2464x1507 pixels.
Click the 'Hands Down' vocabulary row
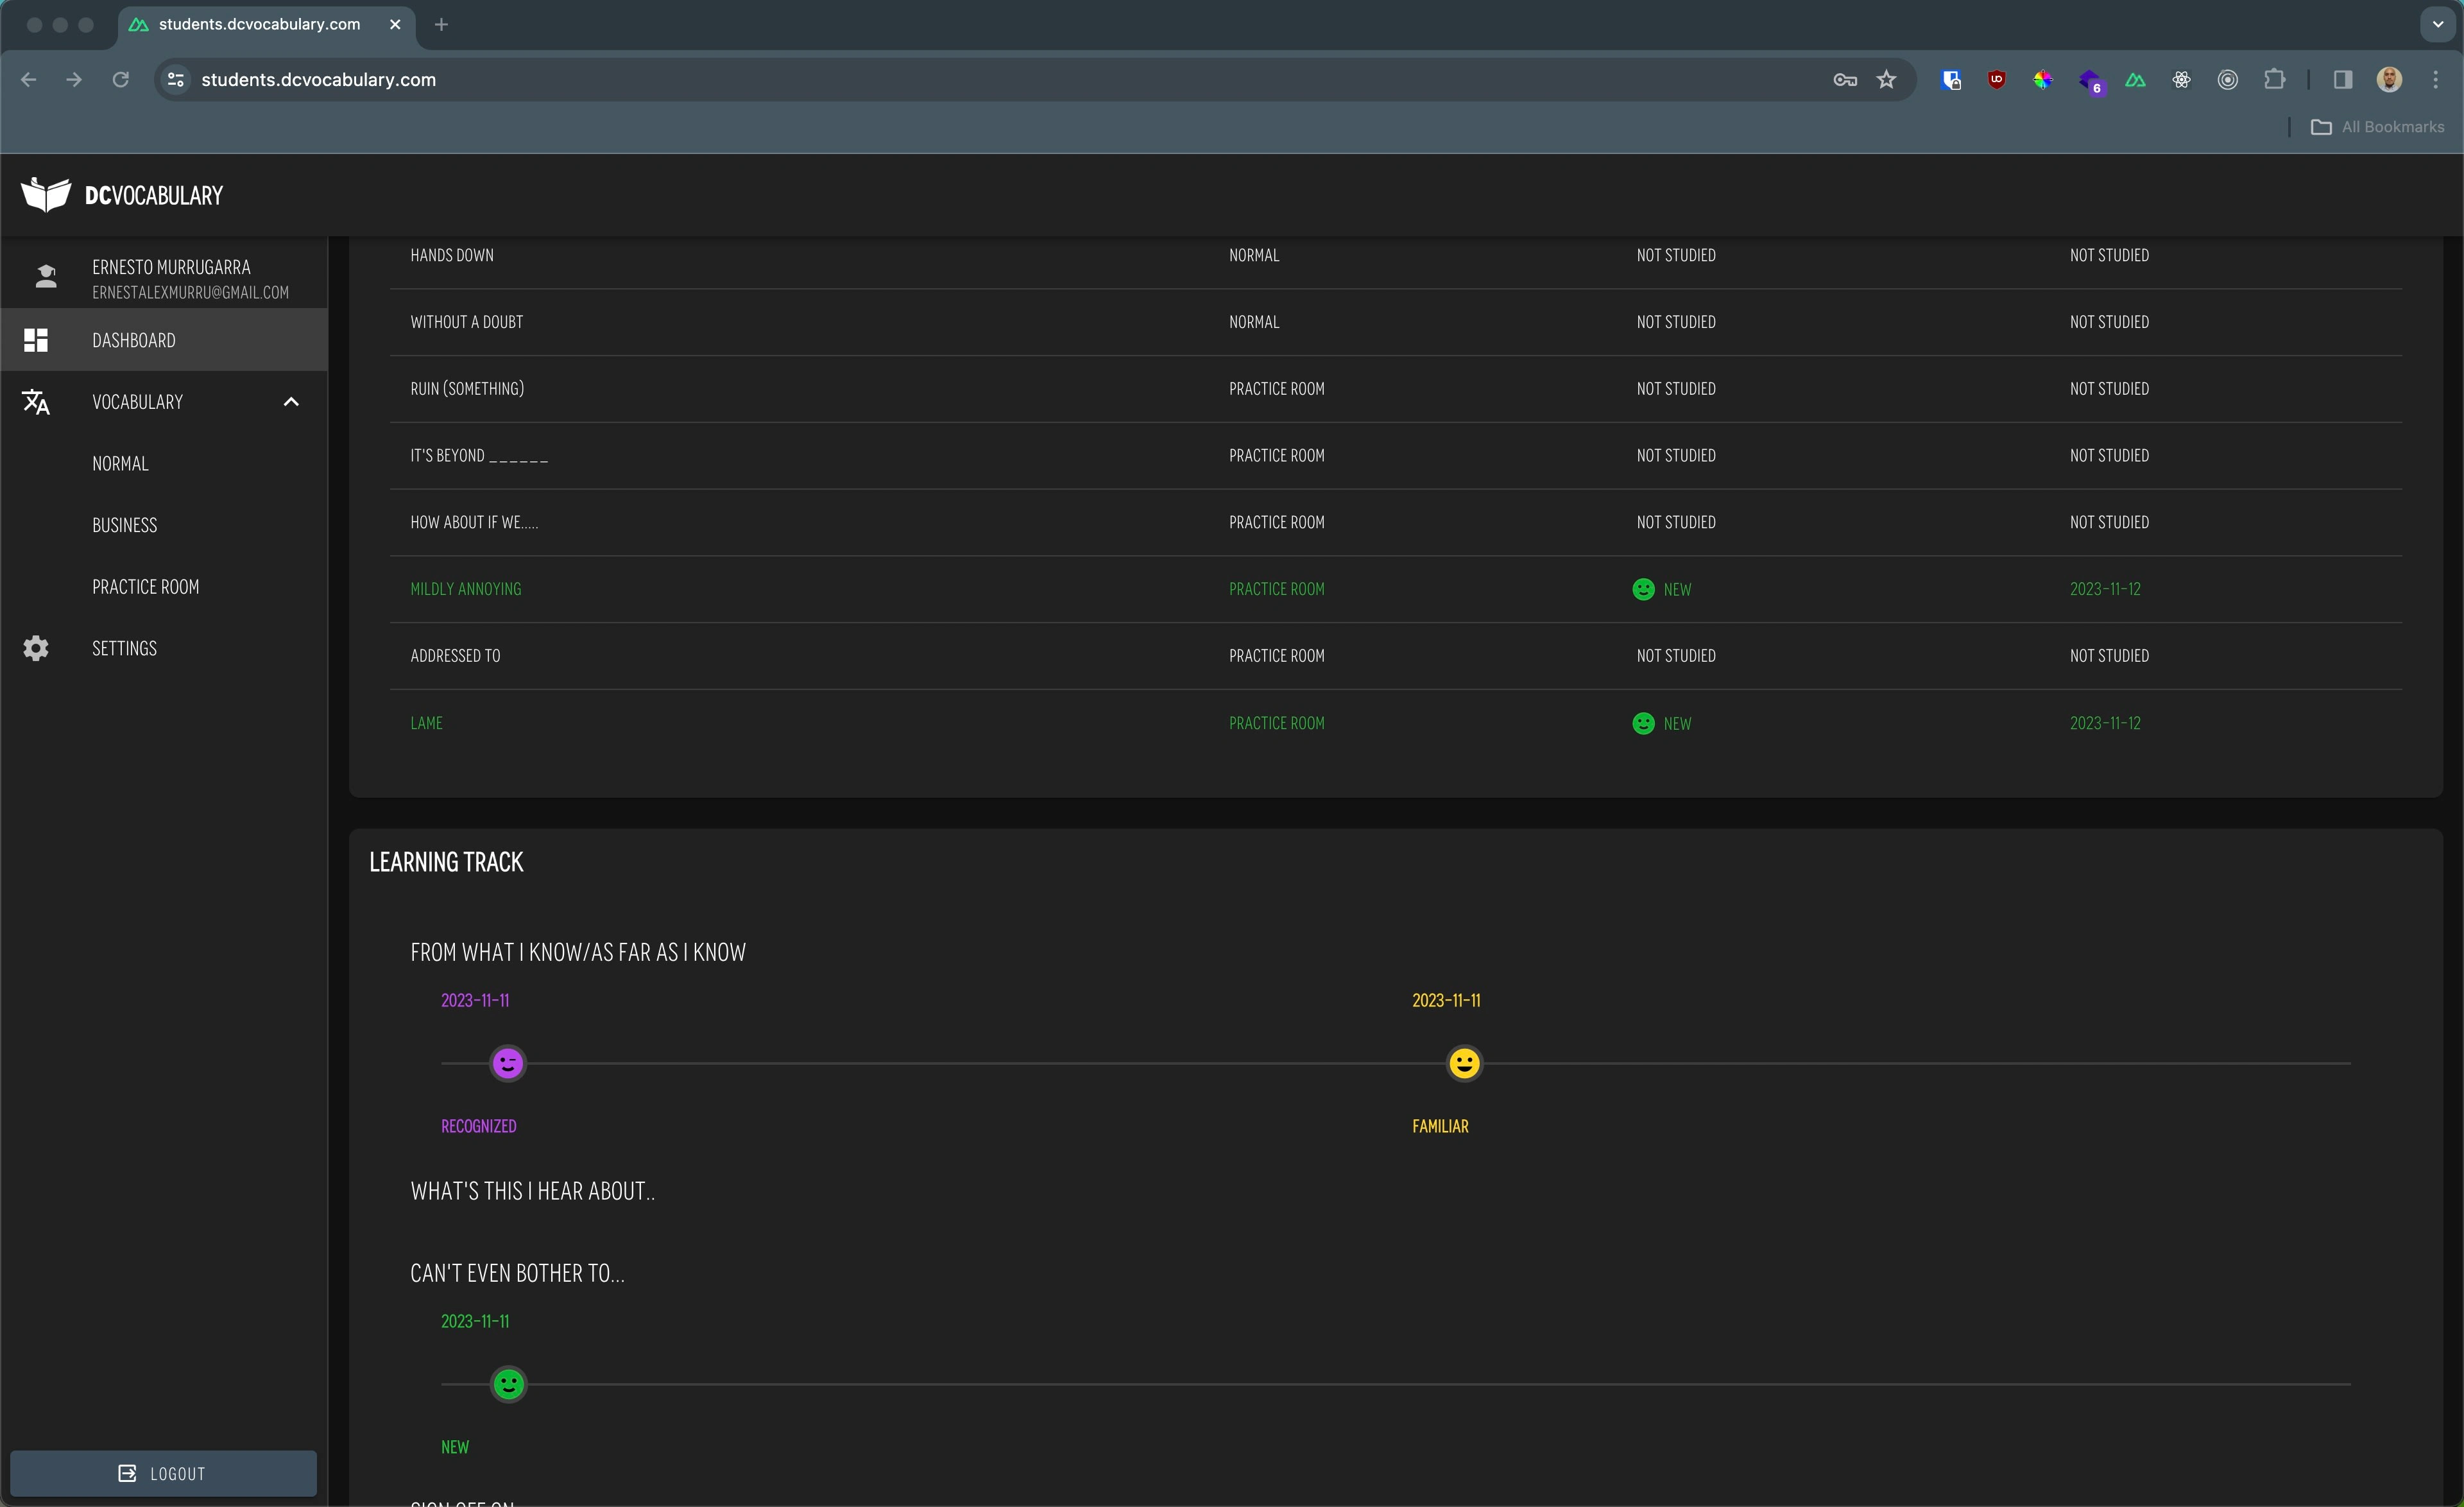1396,255
